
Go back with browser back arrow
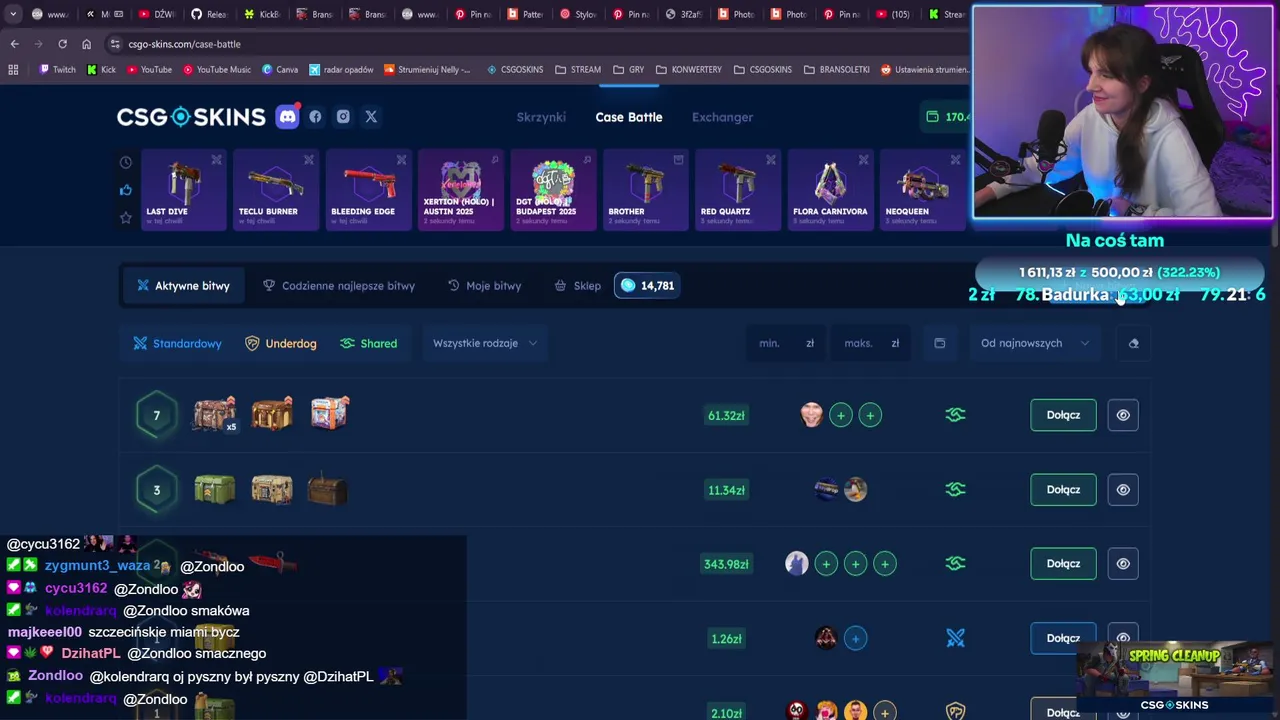pyautogui.click(x=14, y=44)
